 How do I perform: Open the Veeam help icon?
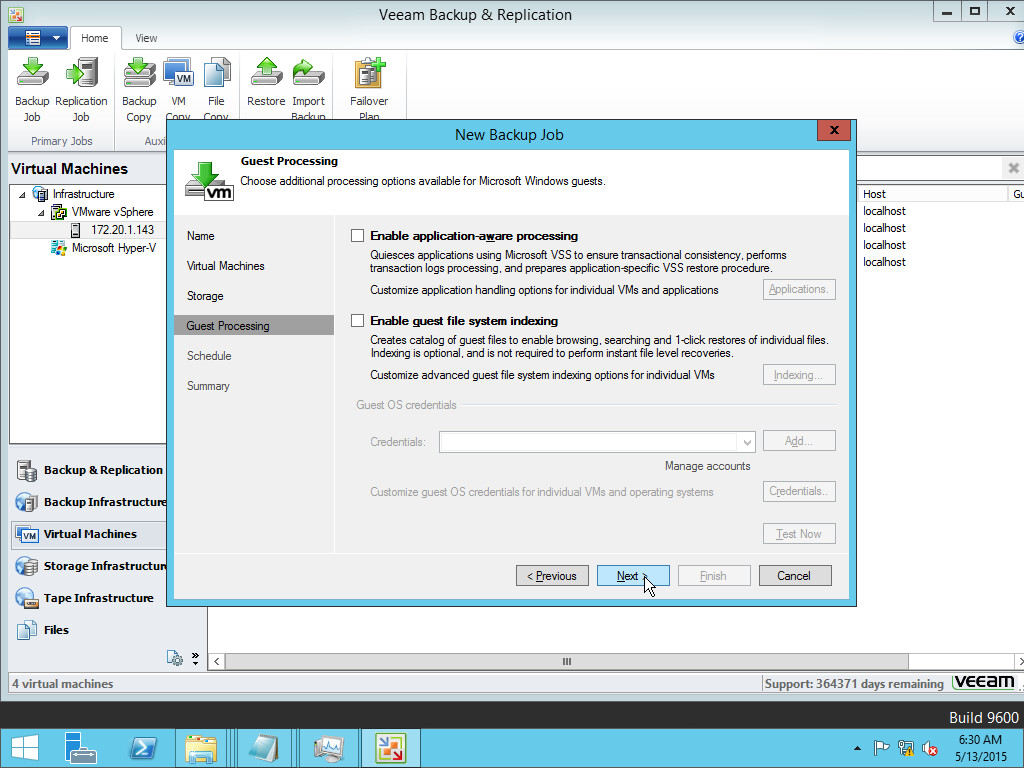[1018, 38]
